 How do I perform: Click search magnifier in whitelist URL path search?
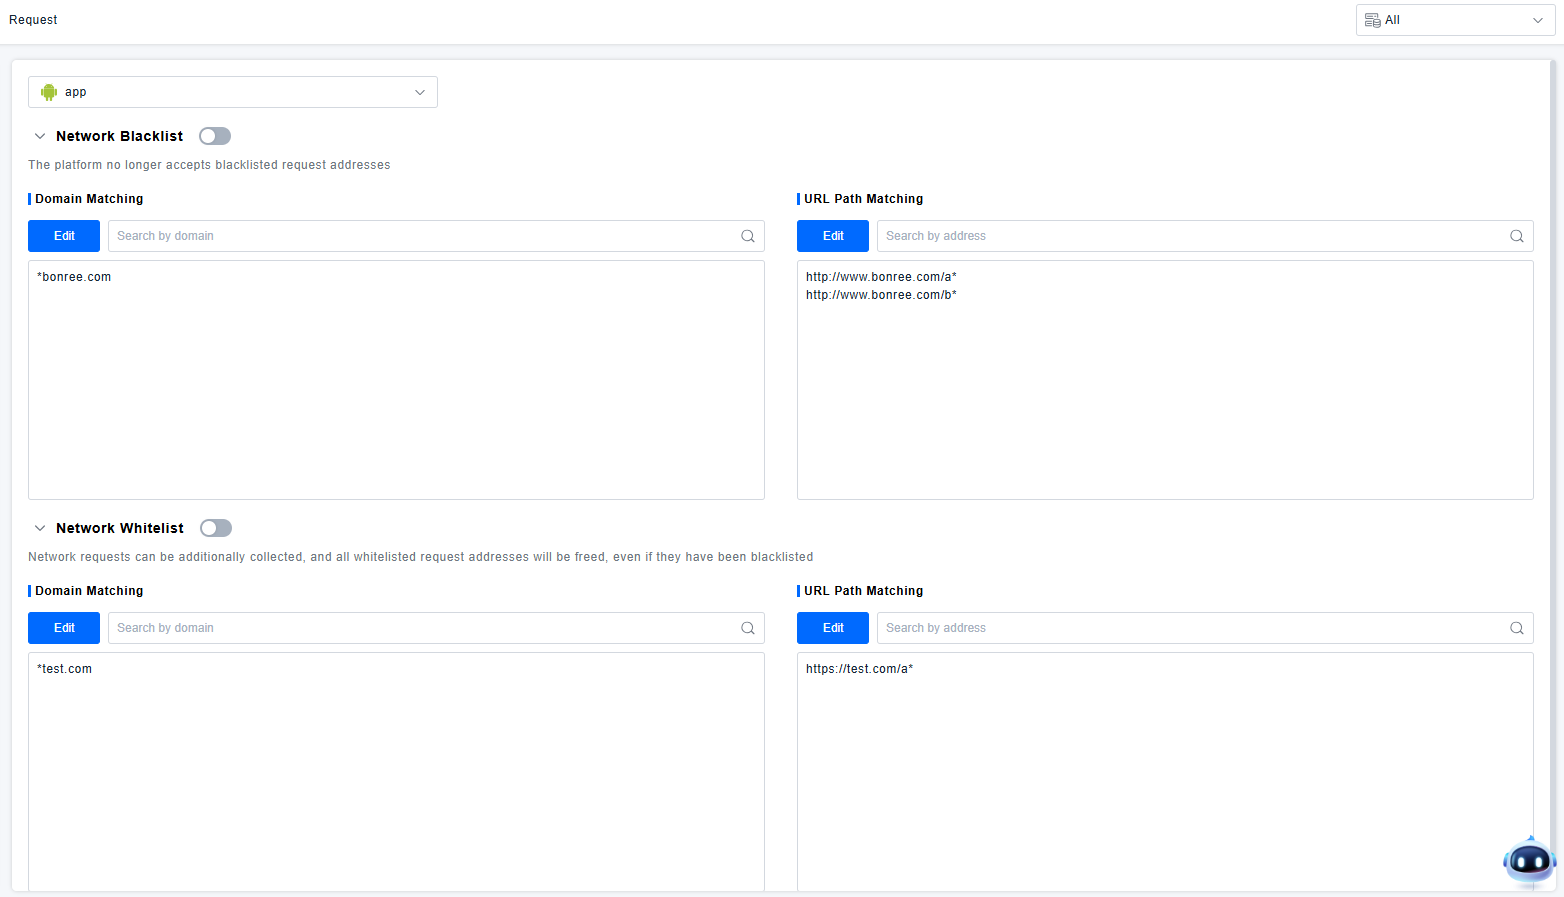click(1516, 628)
